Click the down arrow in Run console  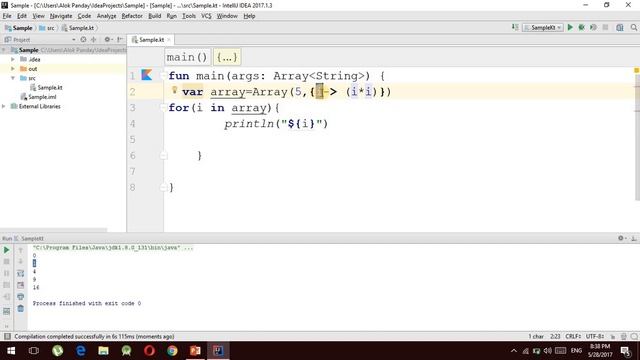pos(20,262)
